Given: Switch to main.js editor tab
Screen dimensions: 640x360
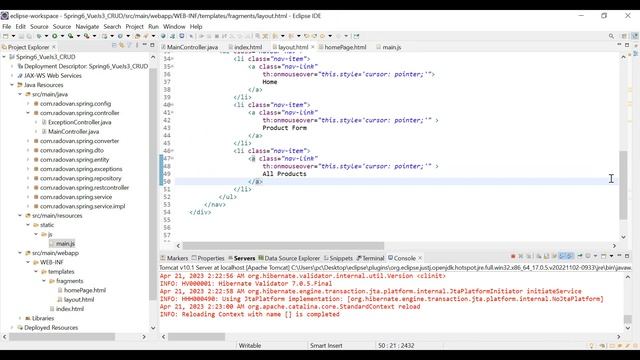Looking at the screenshot, I should [389, 47].
